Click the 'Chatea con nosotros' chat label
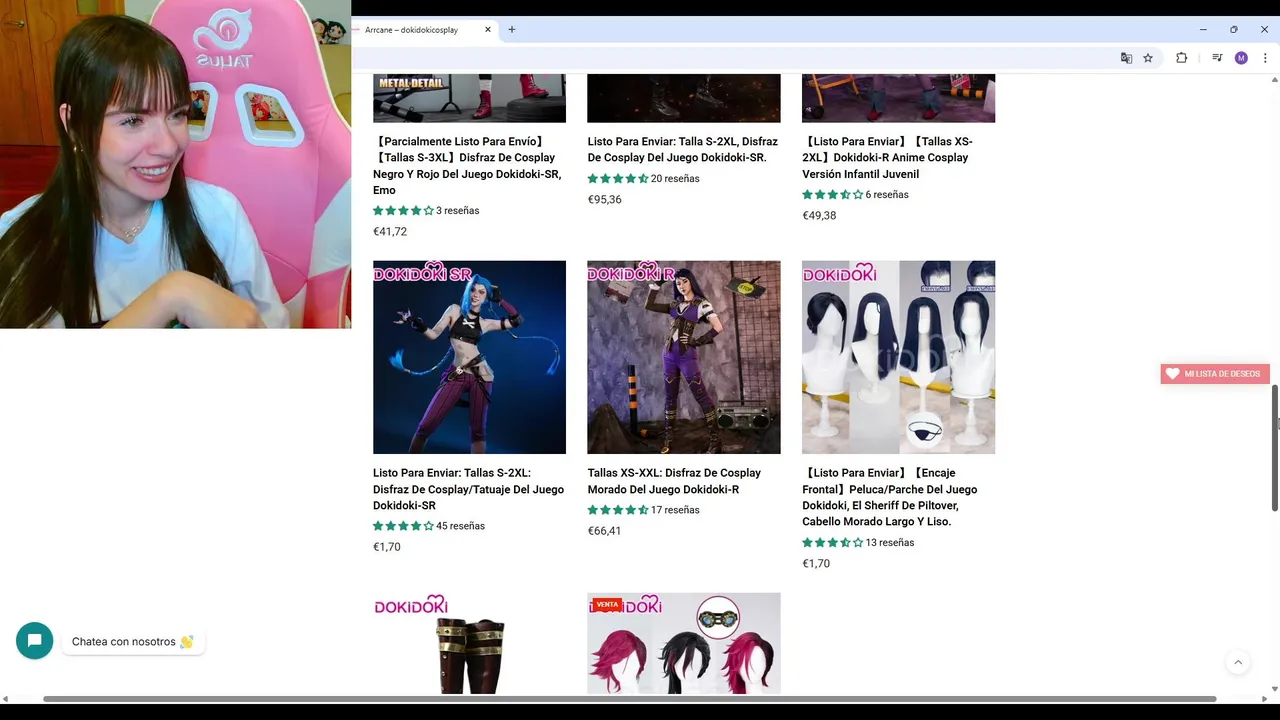 [133, 642]
